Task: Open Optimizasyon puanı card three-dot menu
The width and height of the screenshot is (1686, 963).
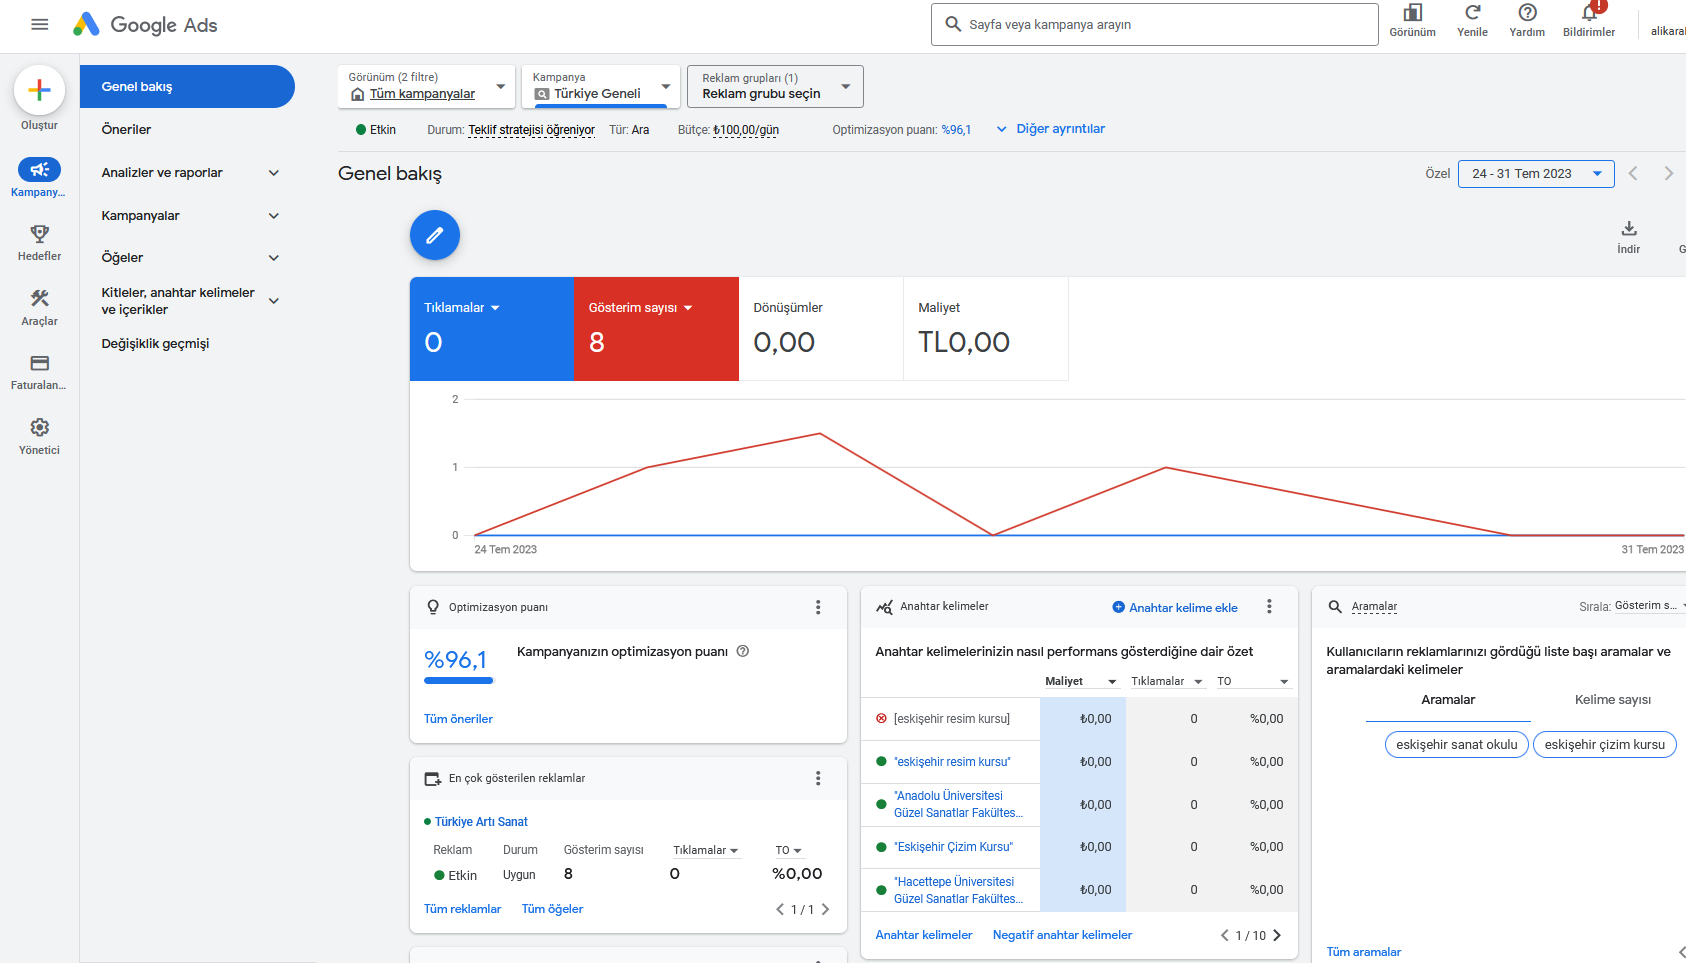Action: click(818, 607)
